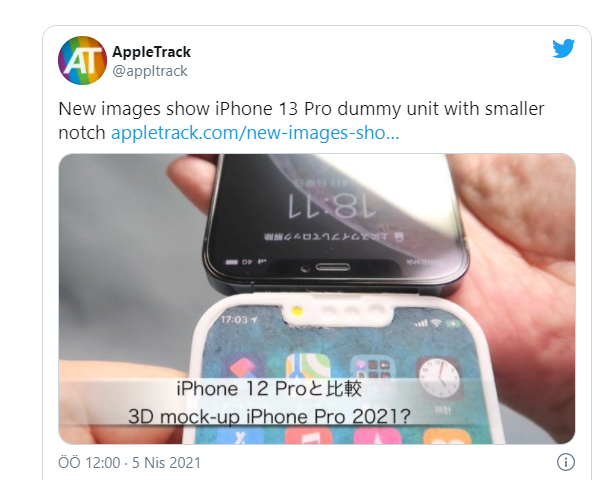Open the iPhone dummy unit photo
Viewport: 606px width, 480px height.
click(317, 299)
